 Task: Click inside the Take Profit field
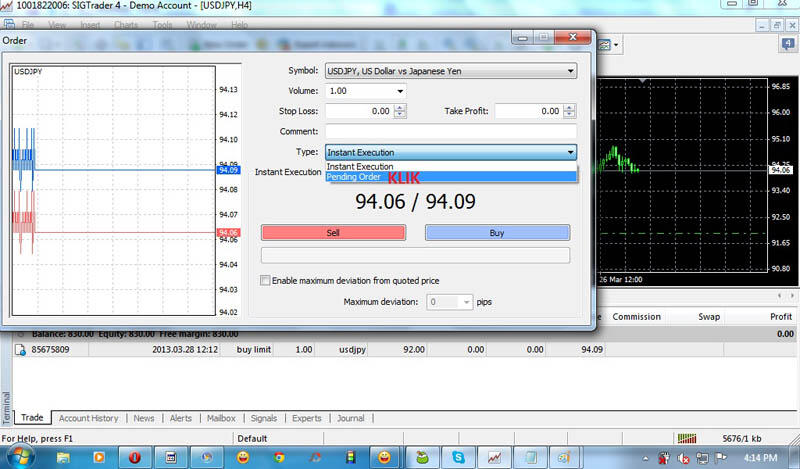click(529, 111)
